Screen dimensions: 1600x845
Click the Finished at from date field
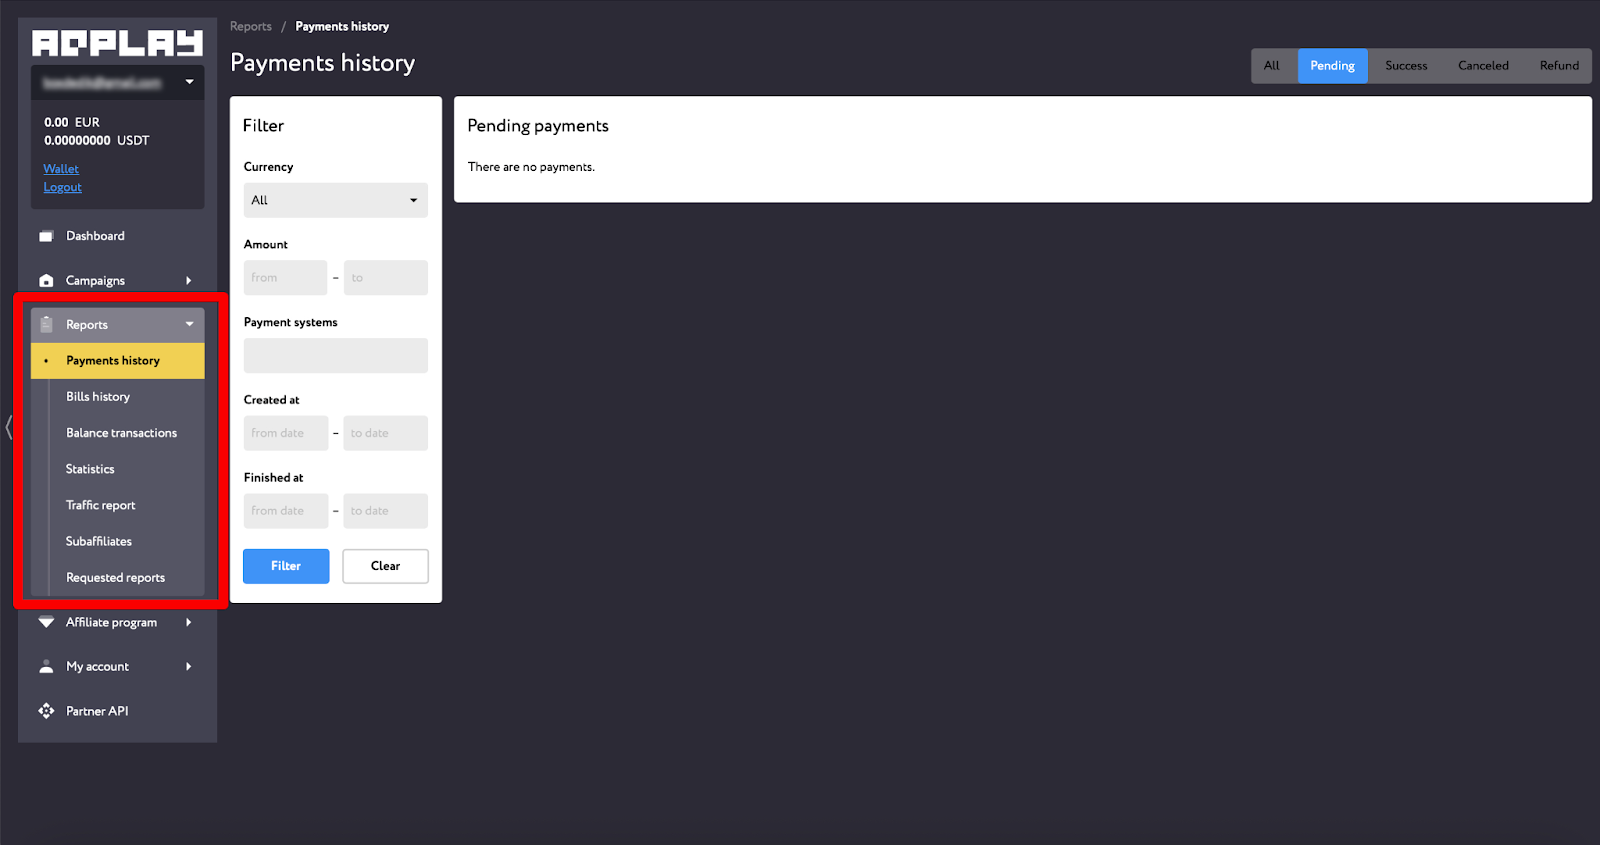pyautogui.click(x=285, y=511)
